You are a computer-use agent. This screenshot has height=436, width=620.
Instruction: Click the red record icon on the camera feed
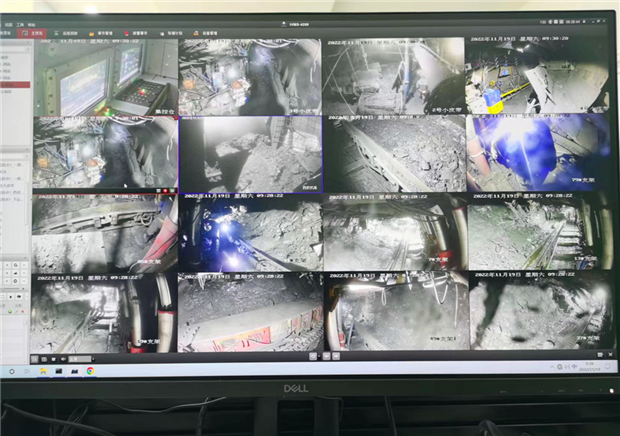165,191
